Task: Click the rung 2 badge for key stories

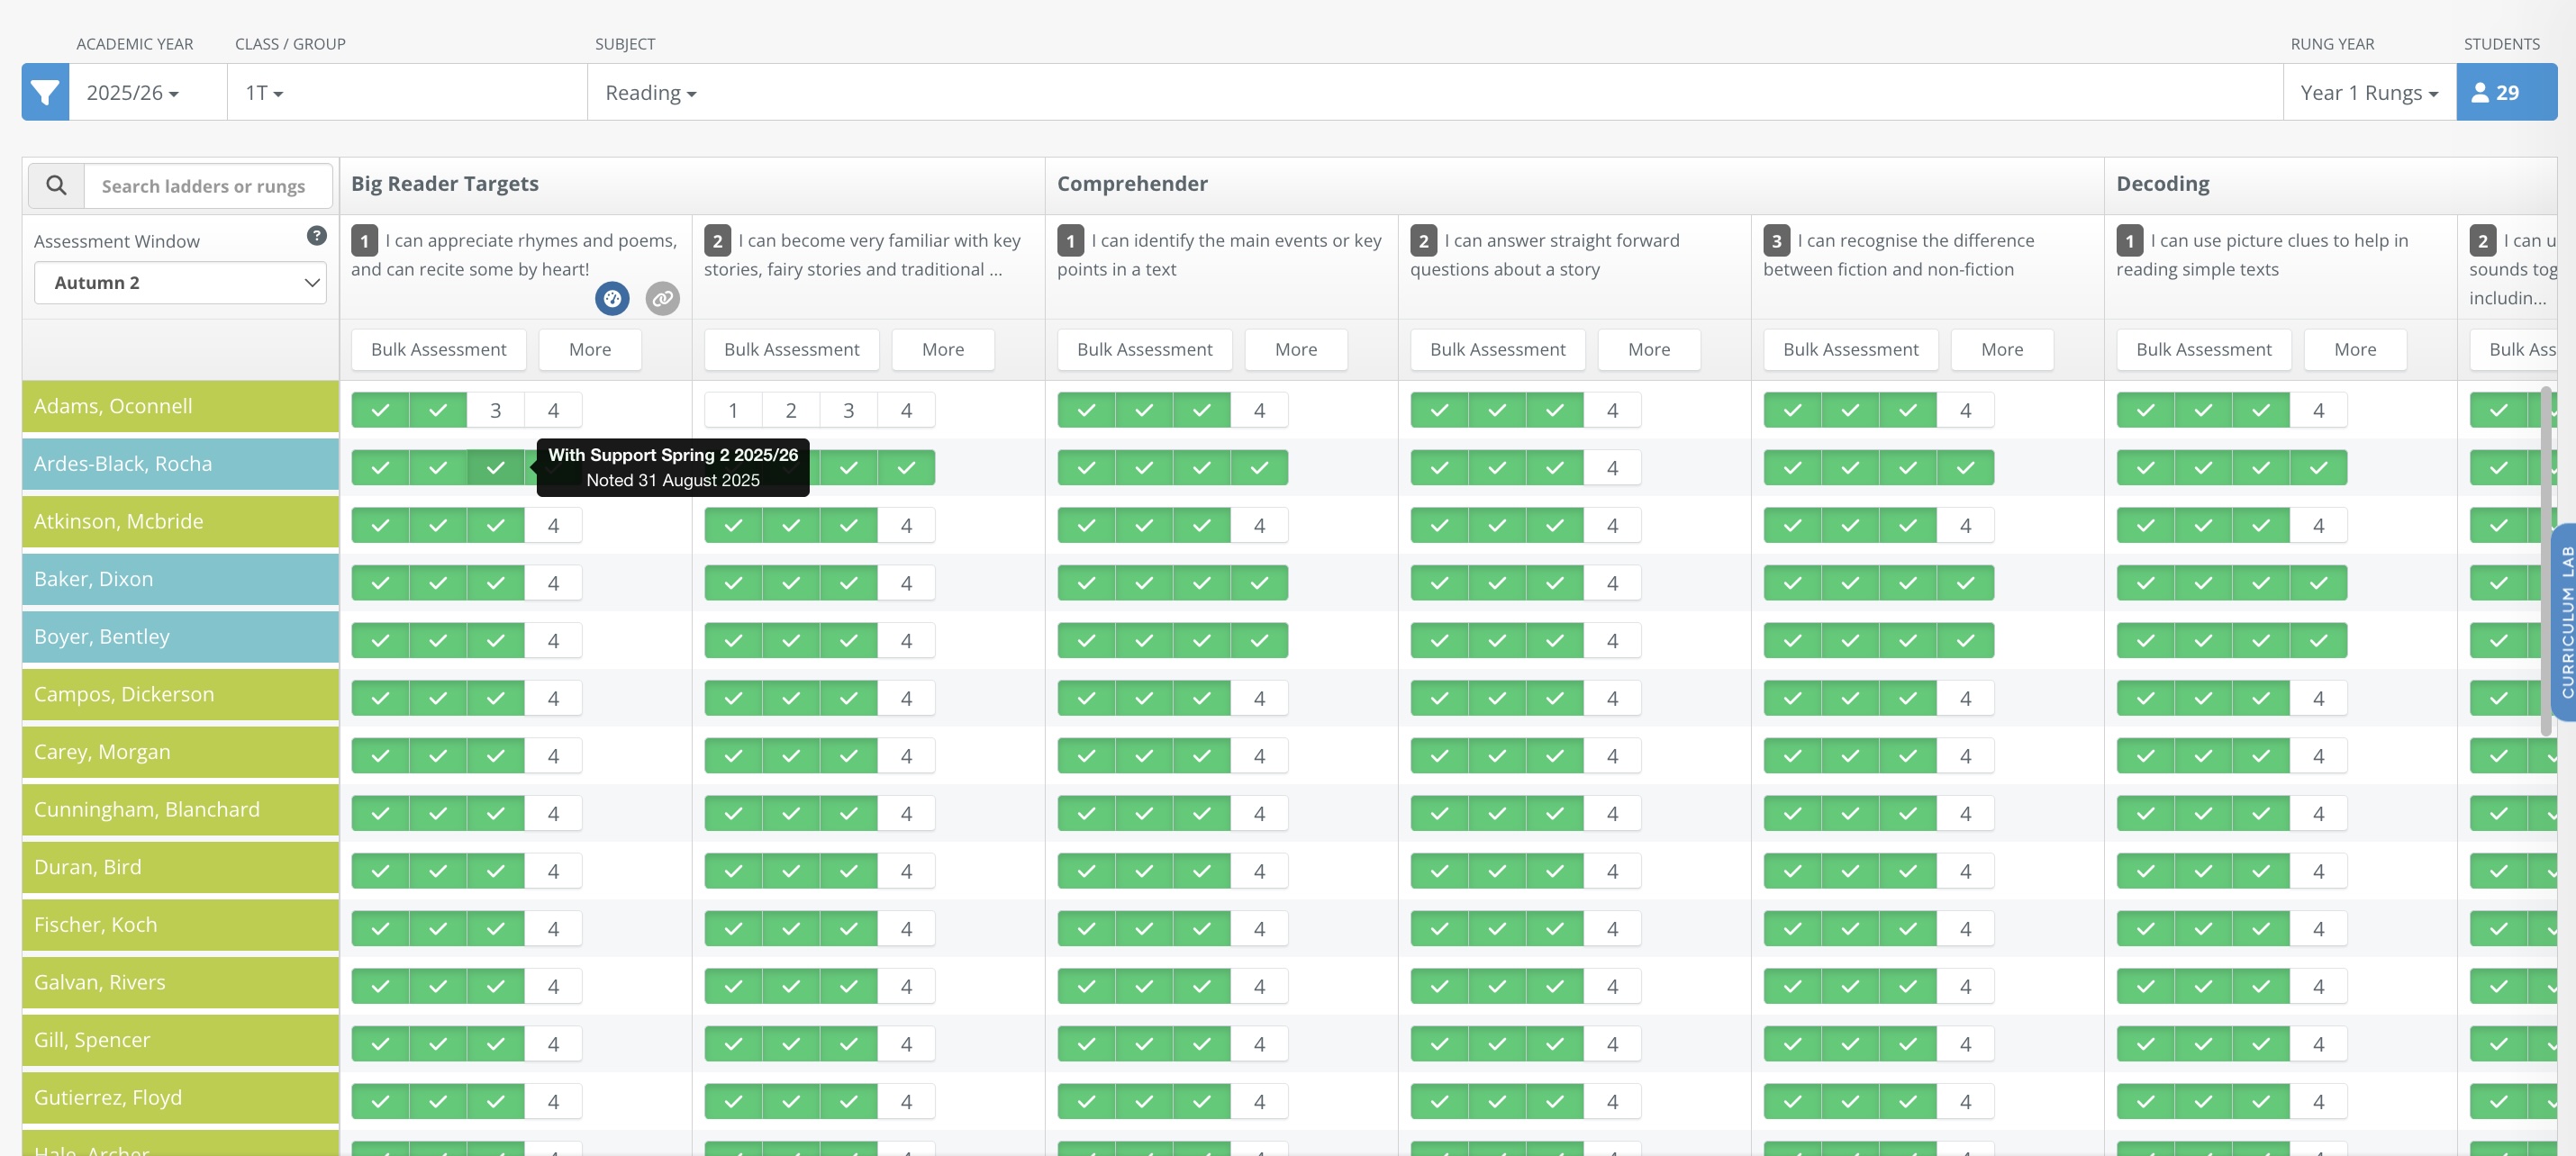Action: pos(717,241)
